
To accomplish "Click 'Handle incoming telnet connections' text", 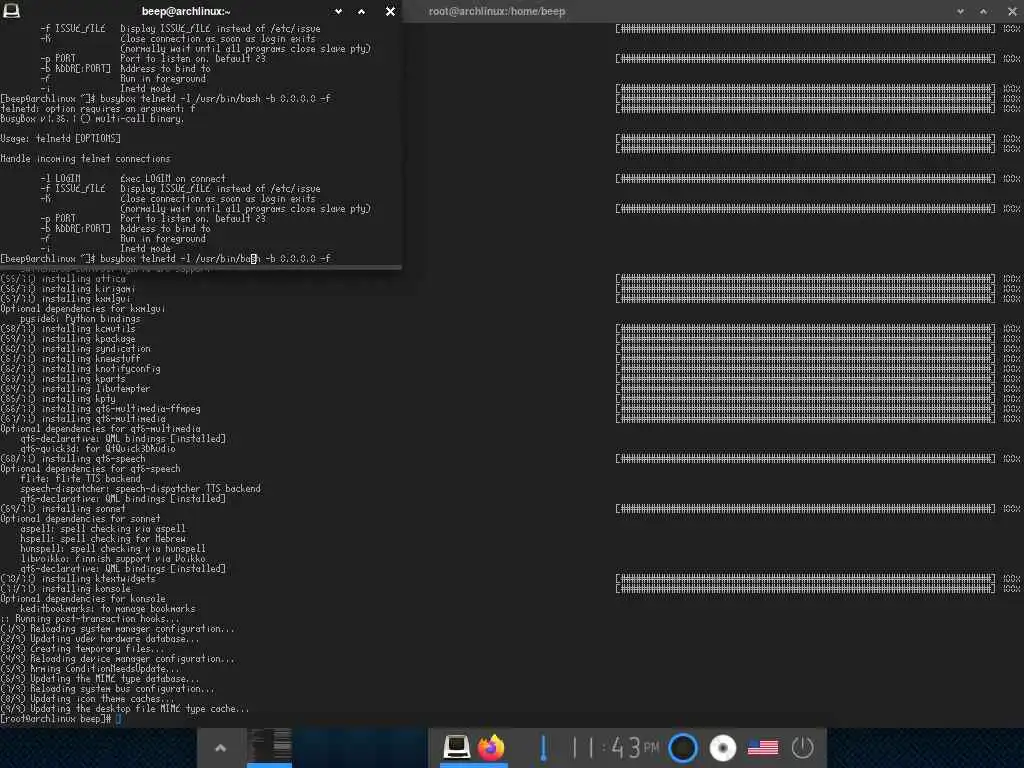I will click(85, 159).
